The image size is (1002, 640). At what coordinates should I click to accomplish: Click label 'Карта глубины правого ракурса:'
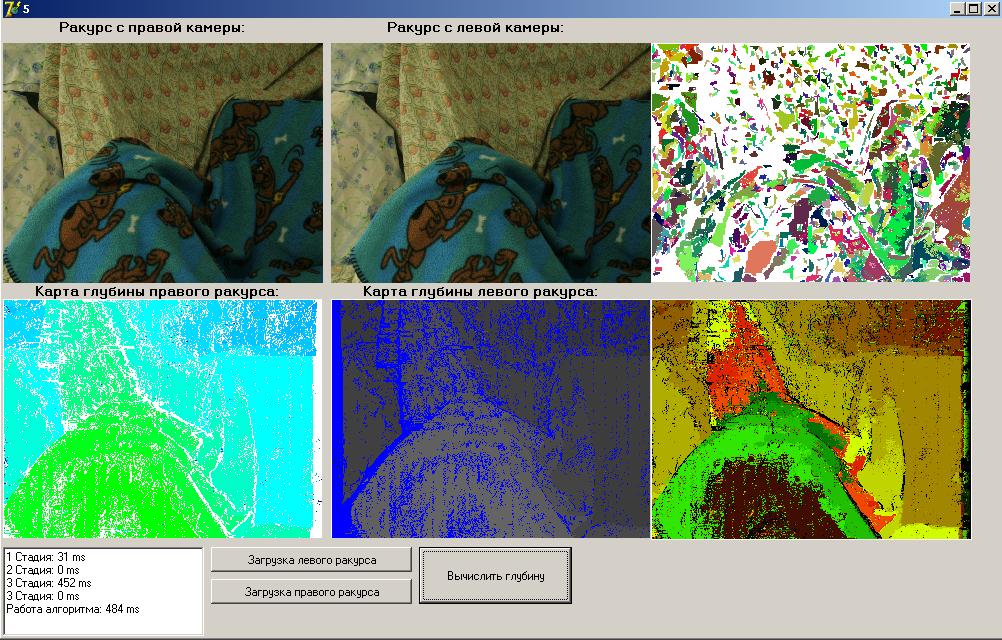[x=157, y=291]
